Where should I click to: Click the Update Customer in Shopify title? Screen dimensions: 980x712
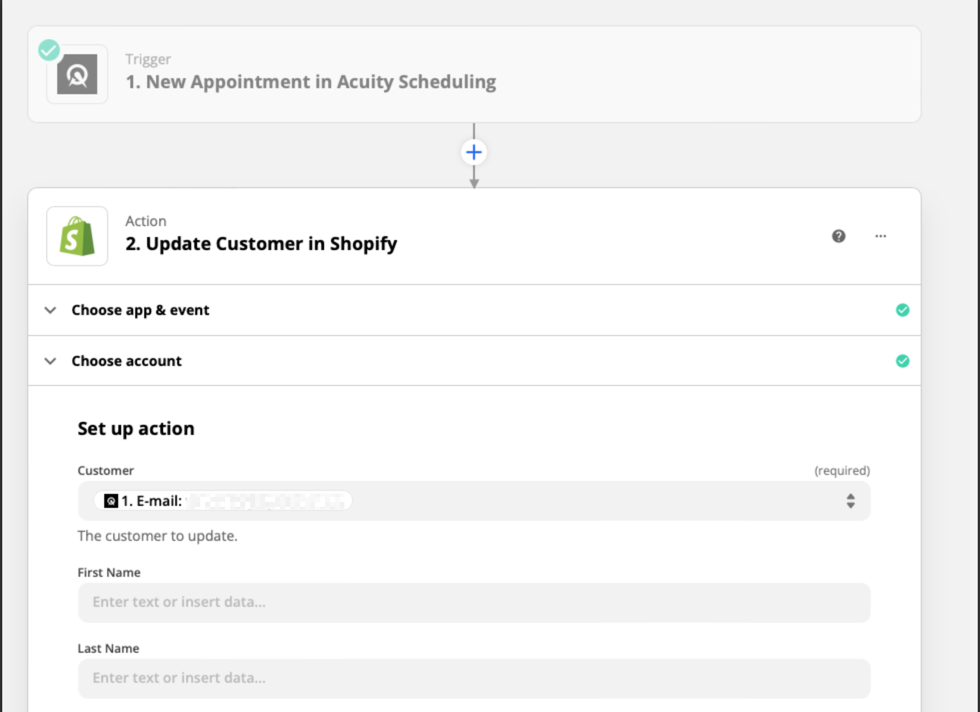click(x=261, y=244)
